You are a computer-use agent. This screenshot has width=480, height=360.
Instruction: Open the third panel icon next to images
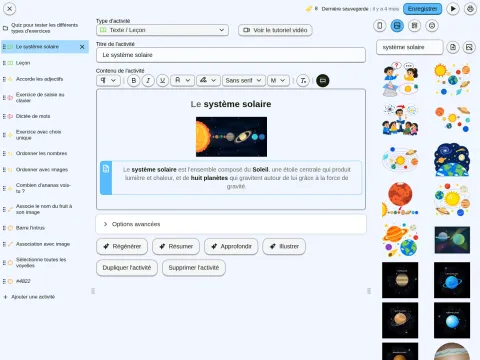coord(414,26)
